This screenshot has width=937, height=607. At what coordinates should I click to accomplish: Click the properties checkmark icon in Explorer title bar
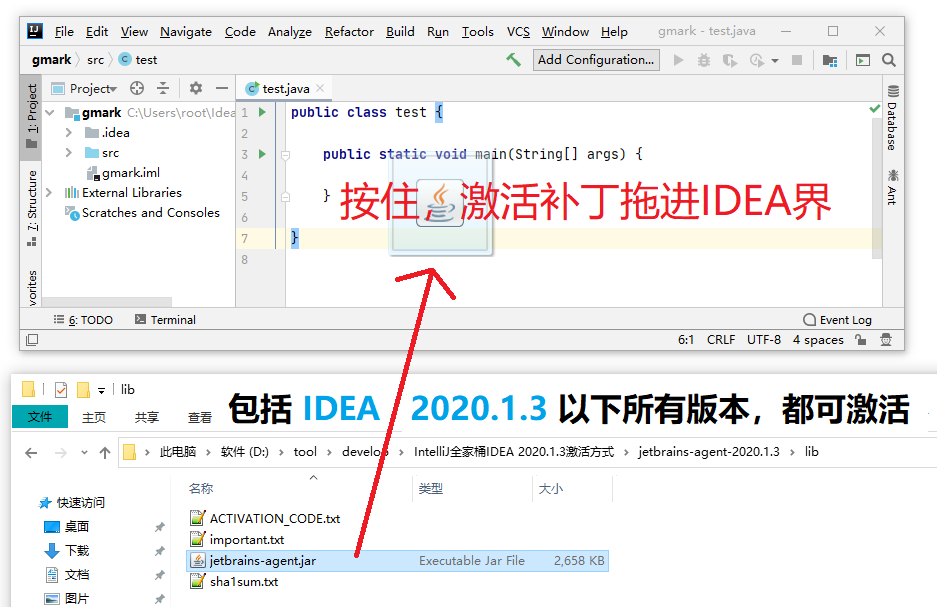tap(61, 390)
